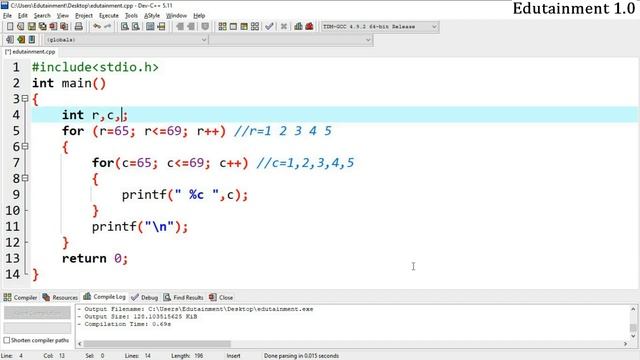The height and width of the screenshot is (360, 640).
Task: Open the Search menu
Action: pyautogui.click(x=42, y=16)
